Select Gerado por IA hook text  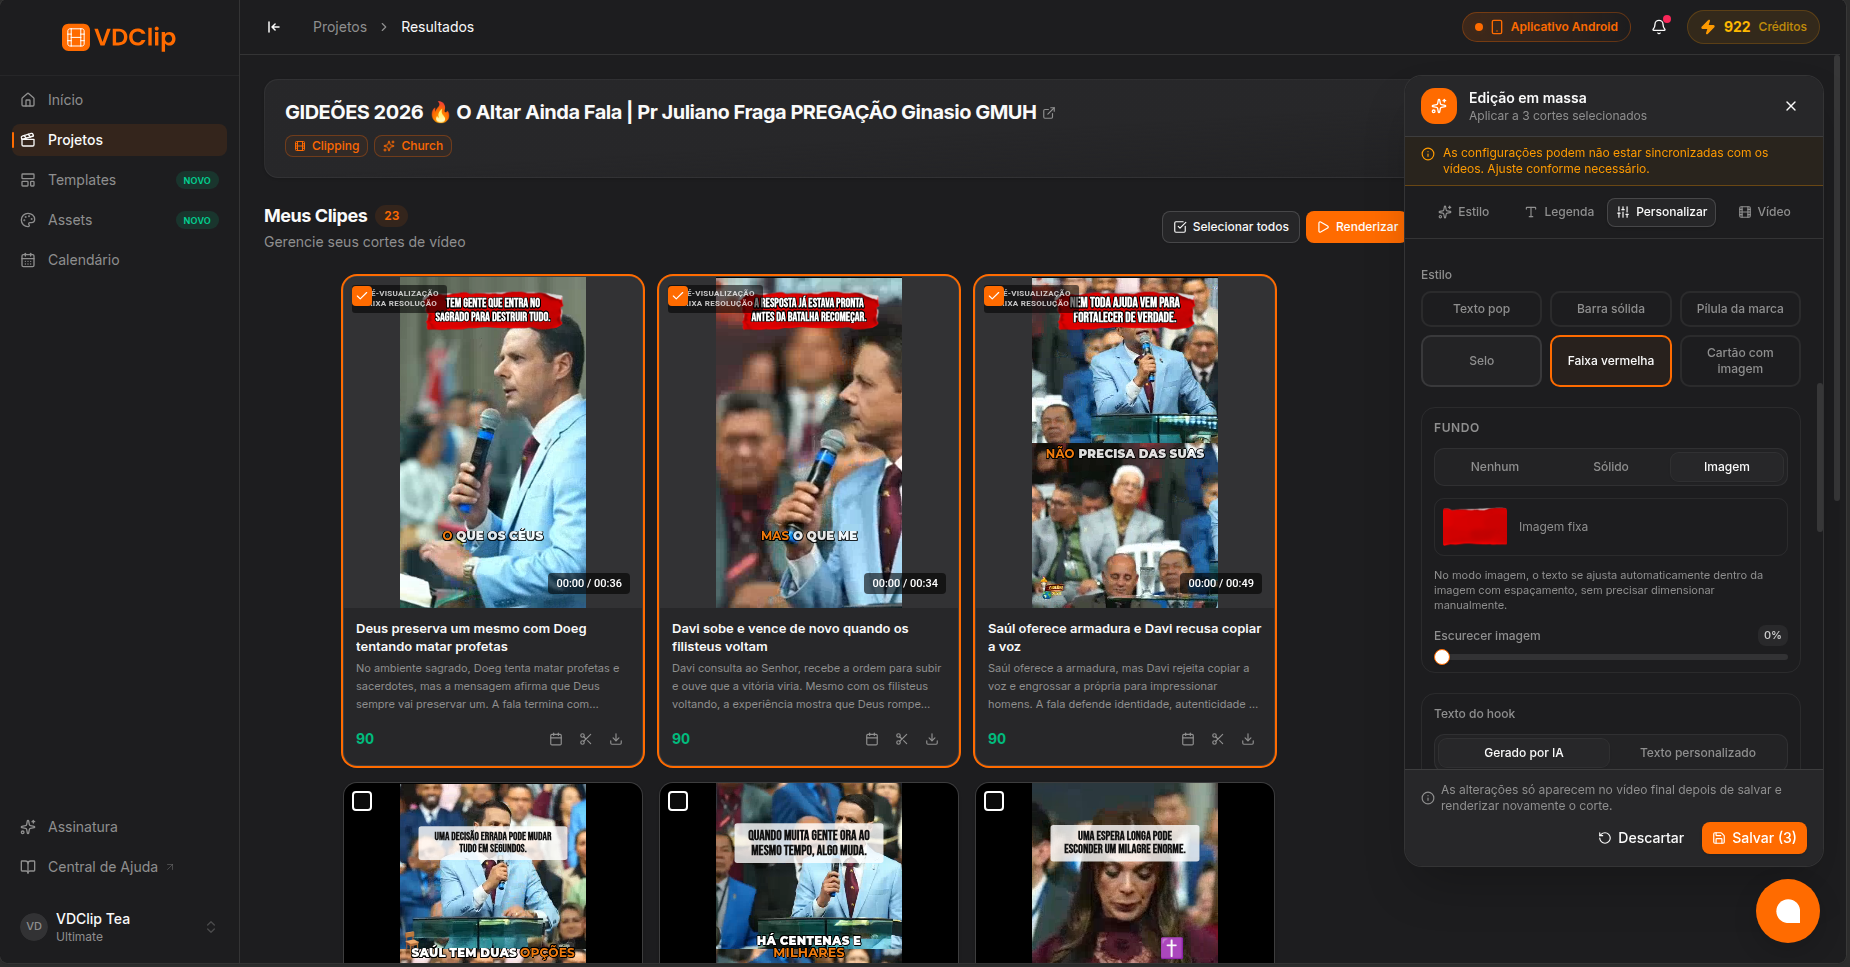coord(1523,753)
